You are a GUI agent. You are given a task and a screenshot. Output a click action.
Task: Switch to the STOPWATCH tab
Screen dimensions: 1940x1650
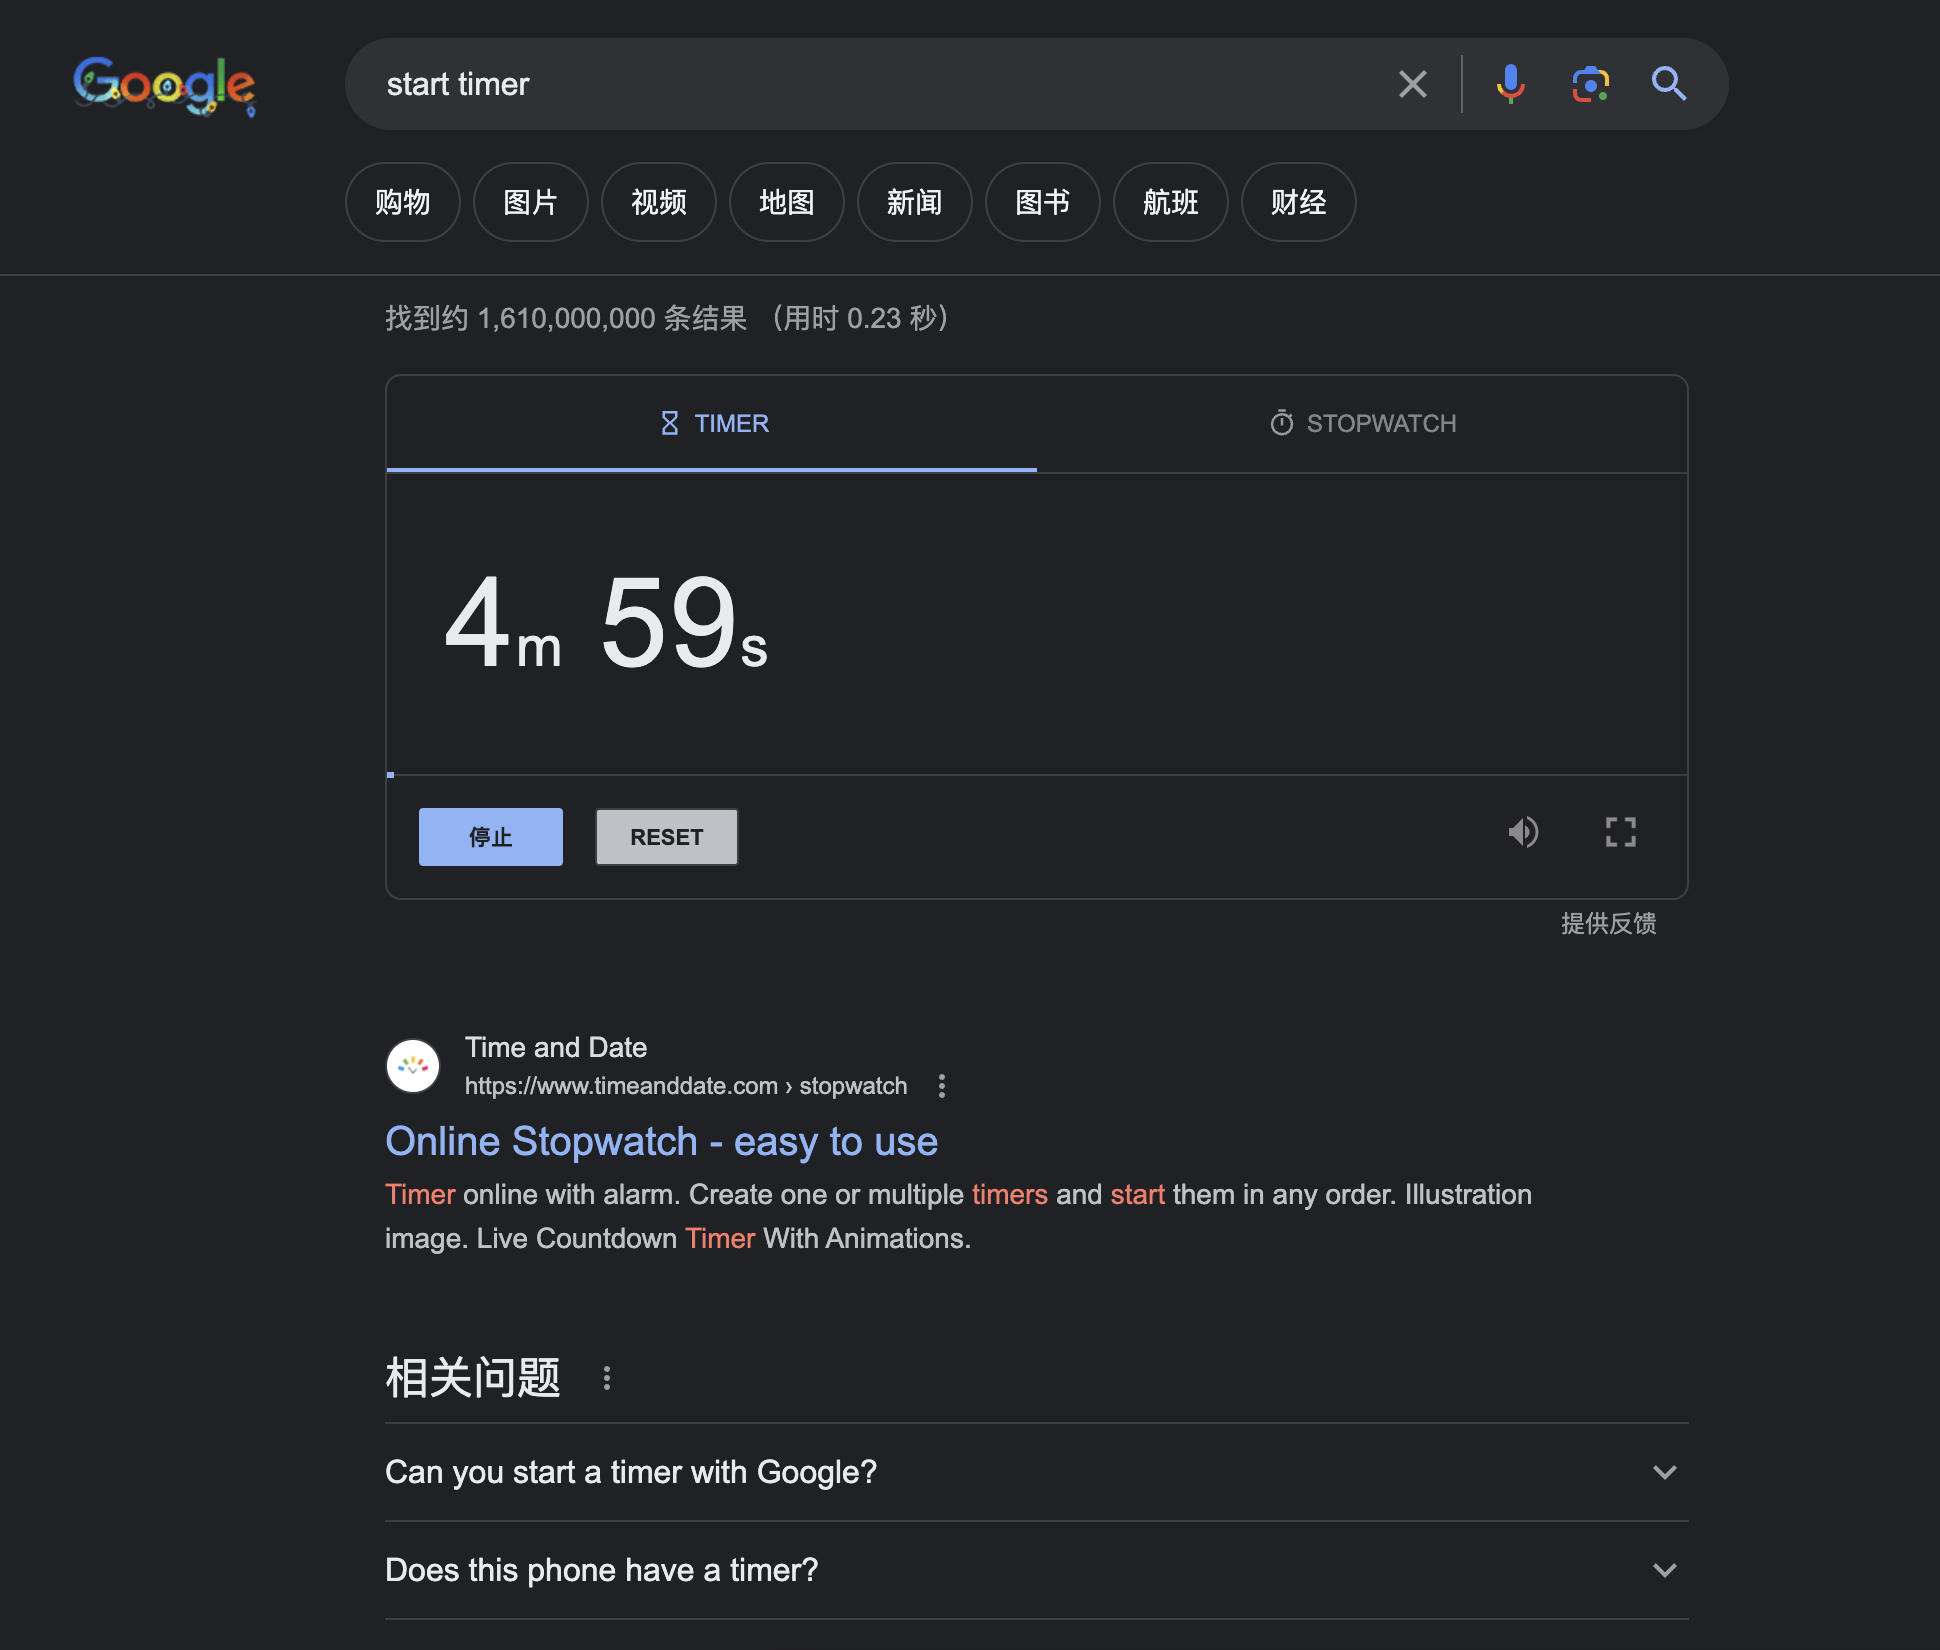click(x=1362, y=423)
